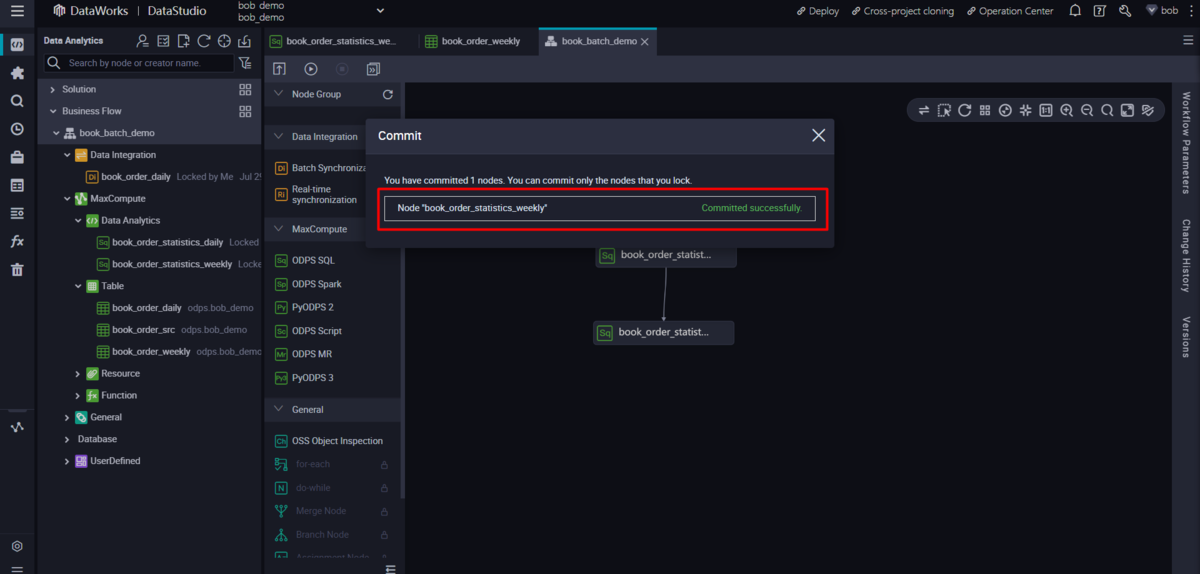Click the 1:1 actual size canvas icon

pos(1046,111)
